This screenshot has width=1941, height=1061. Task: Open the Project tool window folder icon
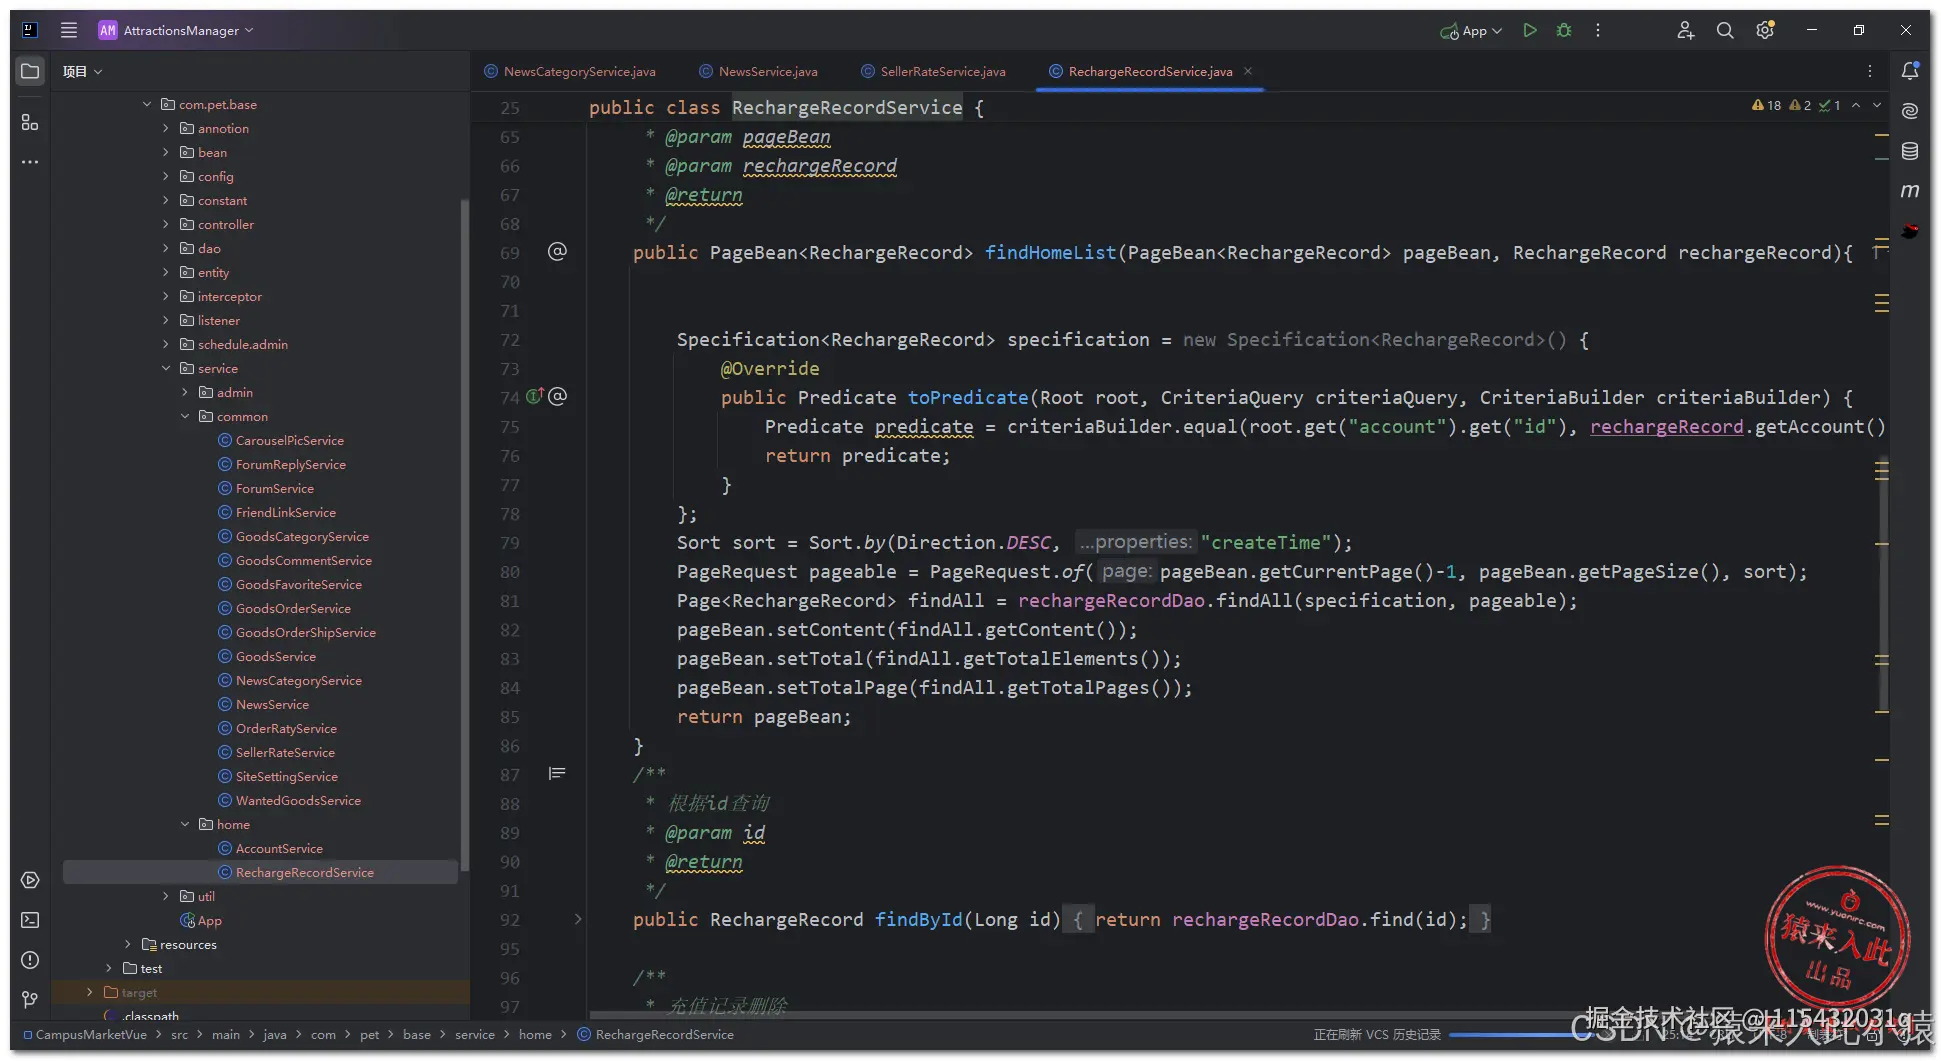30,71
